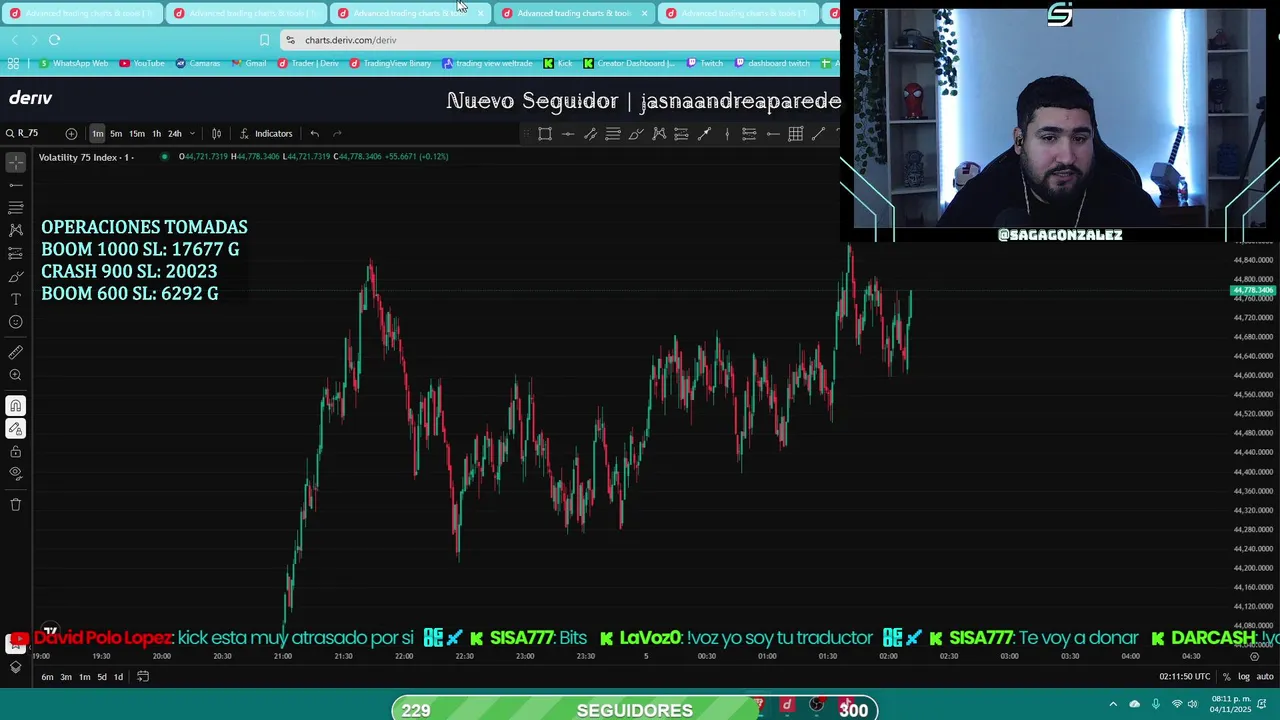Select the 1m timeframe in top toolbar
The height and width of the screenshot is (720, 1280).
click(x=97, y=133)
